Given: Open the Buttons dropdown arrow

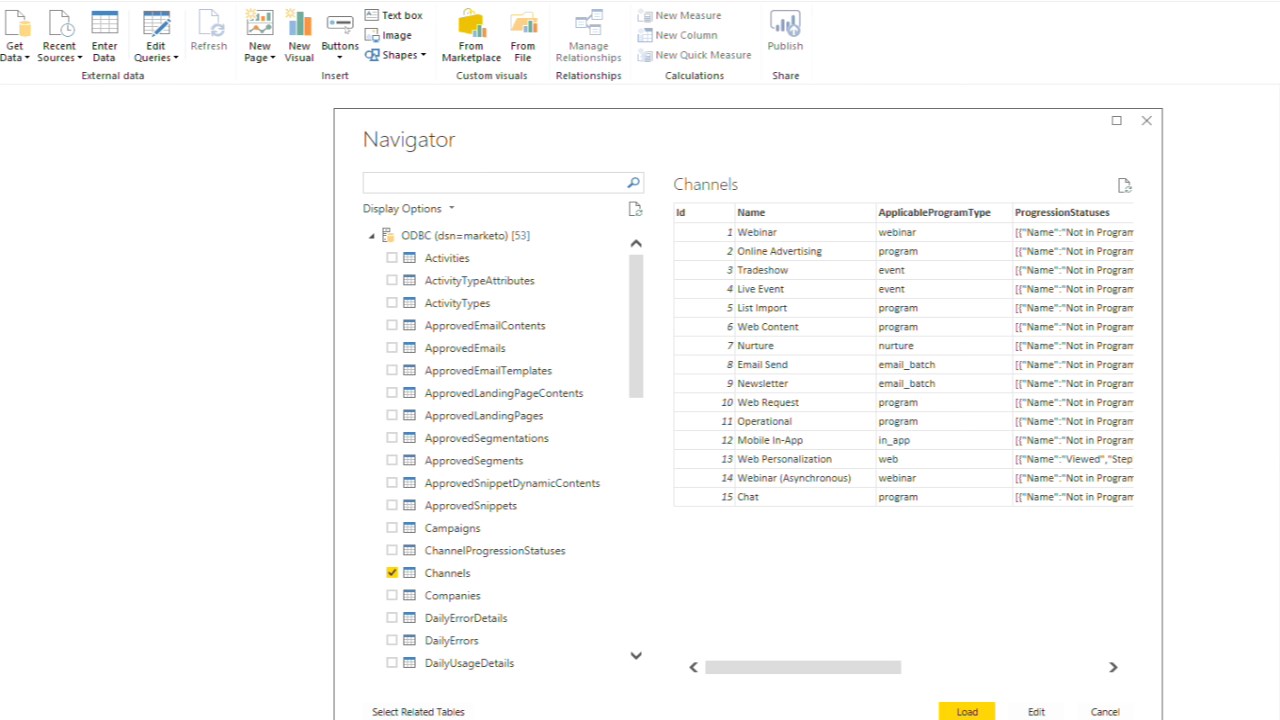Looking at the screenshot, I should pos(340,58).
